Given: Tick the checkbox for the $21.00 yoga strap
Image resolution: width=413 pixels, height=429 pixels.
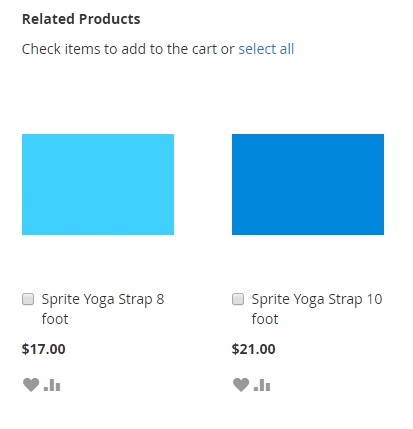Looking at the screenshot, I should 238,299.
